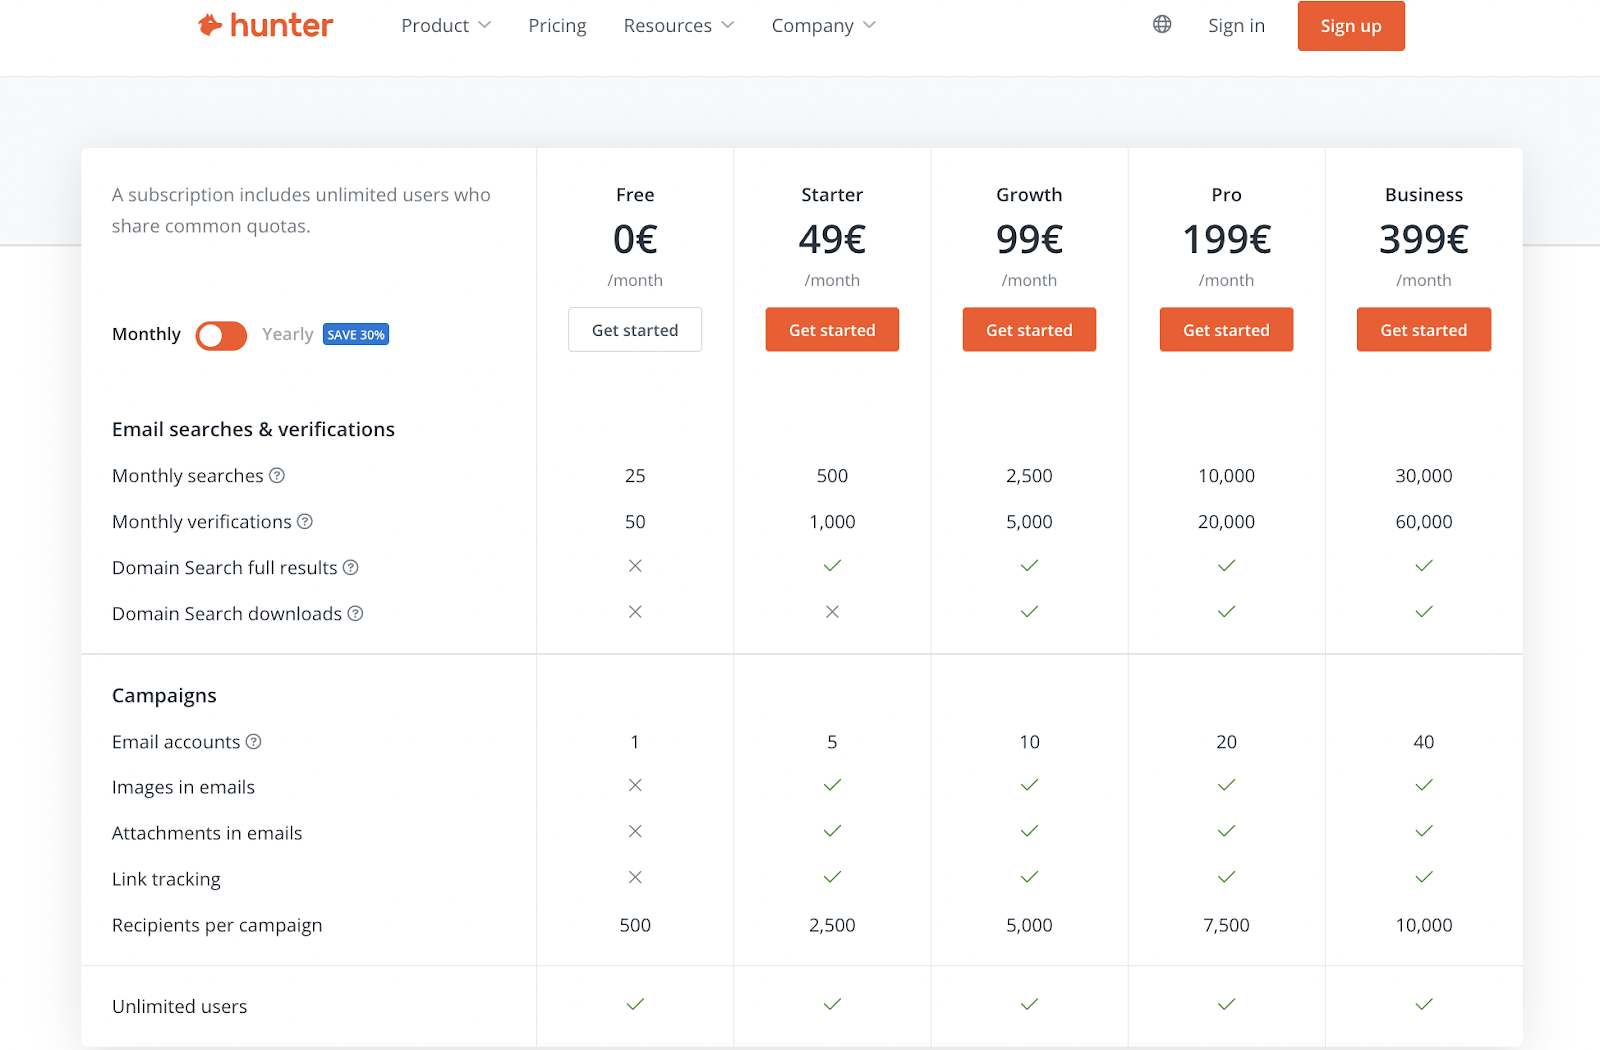
Task: Click the Unlimited users label
Action: [179, 1007]
